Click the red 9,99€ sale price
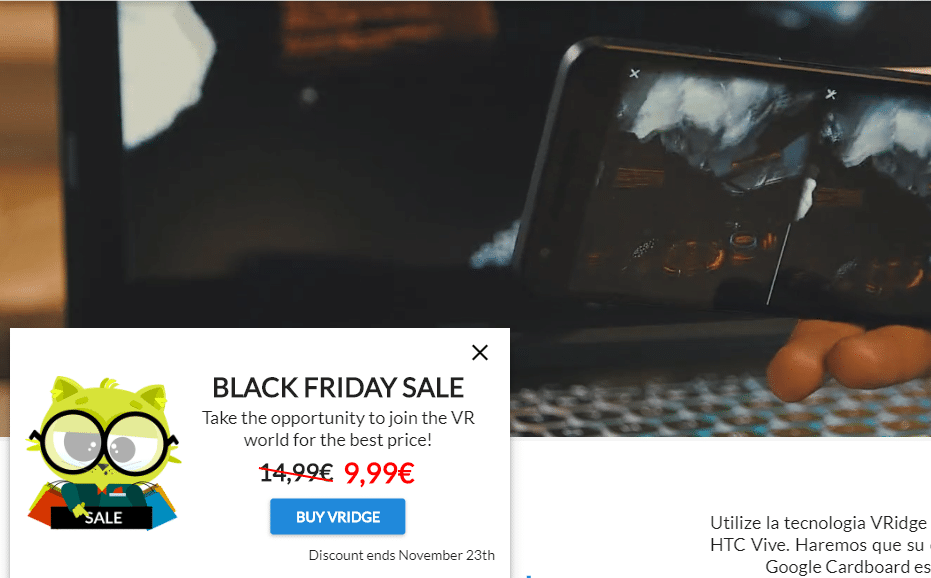 [379, 473]
